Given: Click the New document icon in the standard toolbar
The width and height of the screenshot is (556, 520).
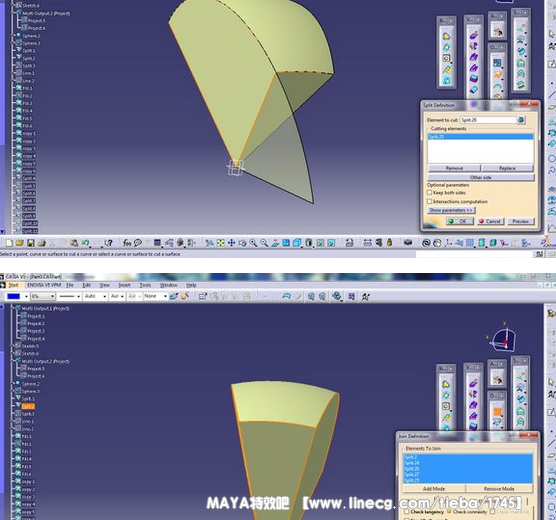Looking at the screenshot, I should 9,243.
